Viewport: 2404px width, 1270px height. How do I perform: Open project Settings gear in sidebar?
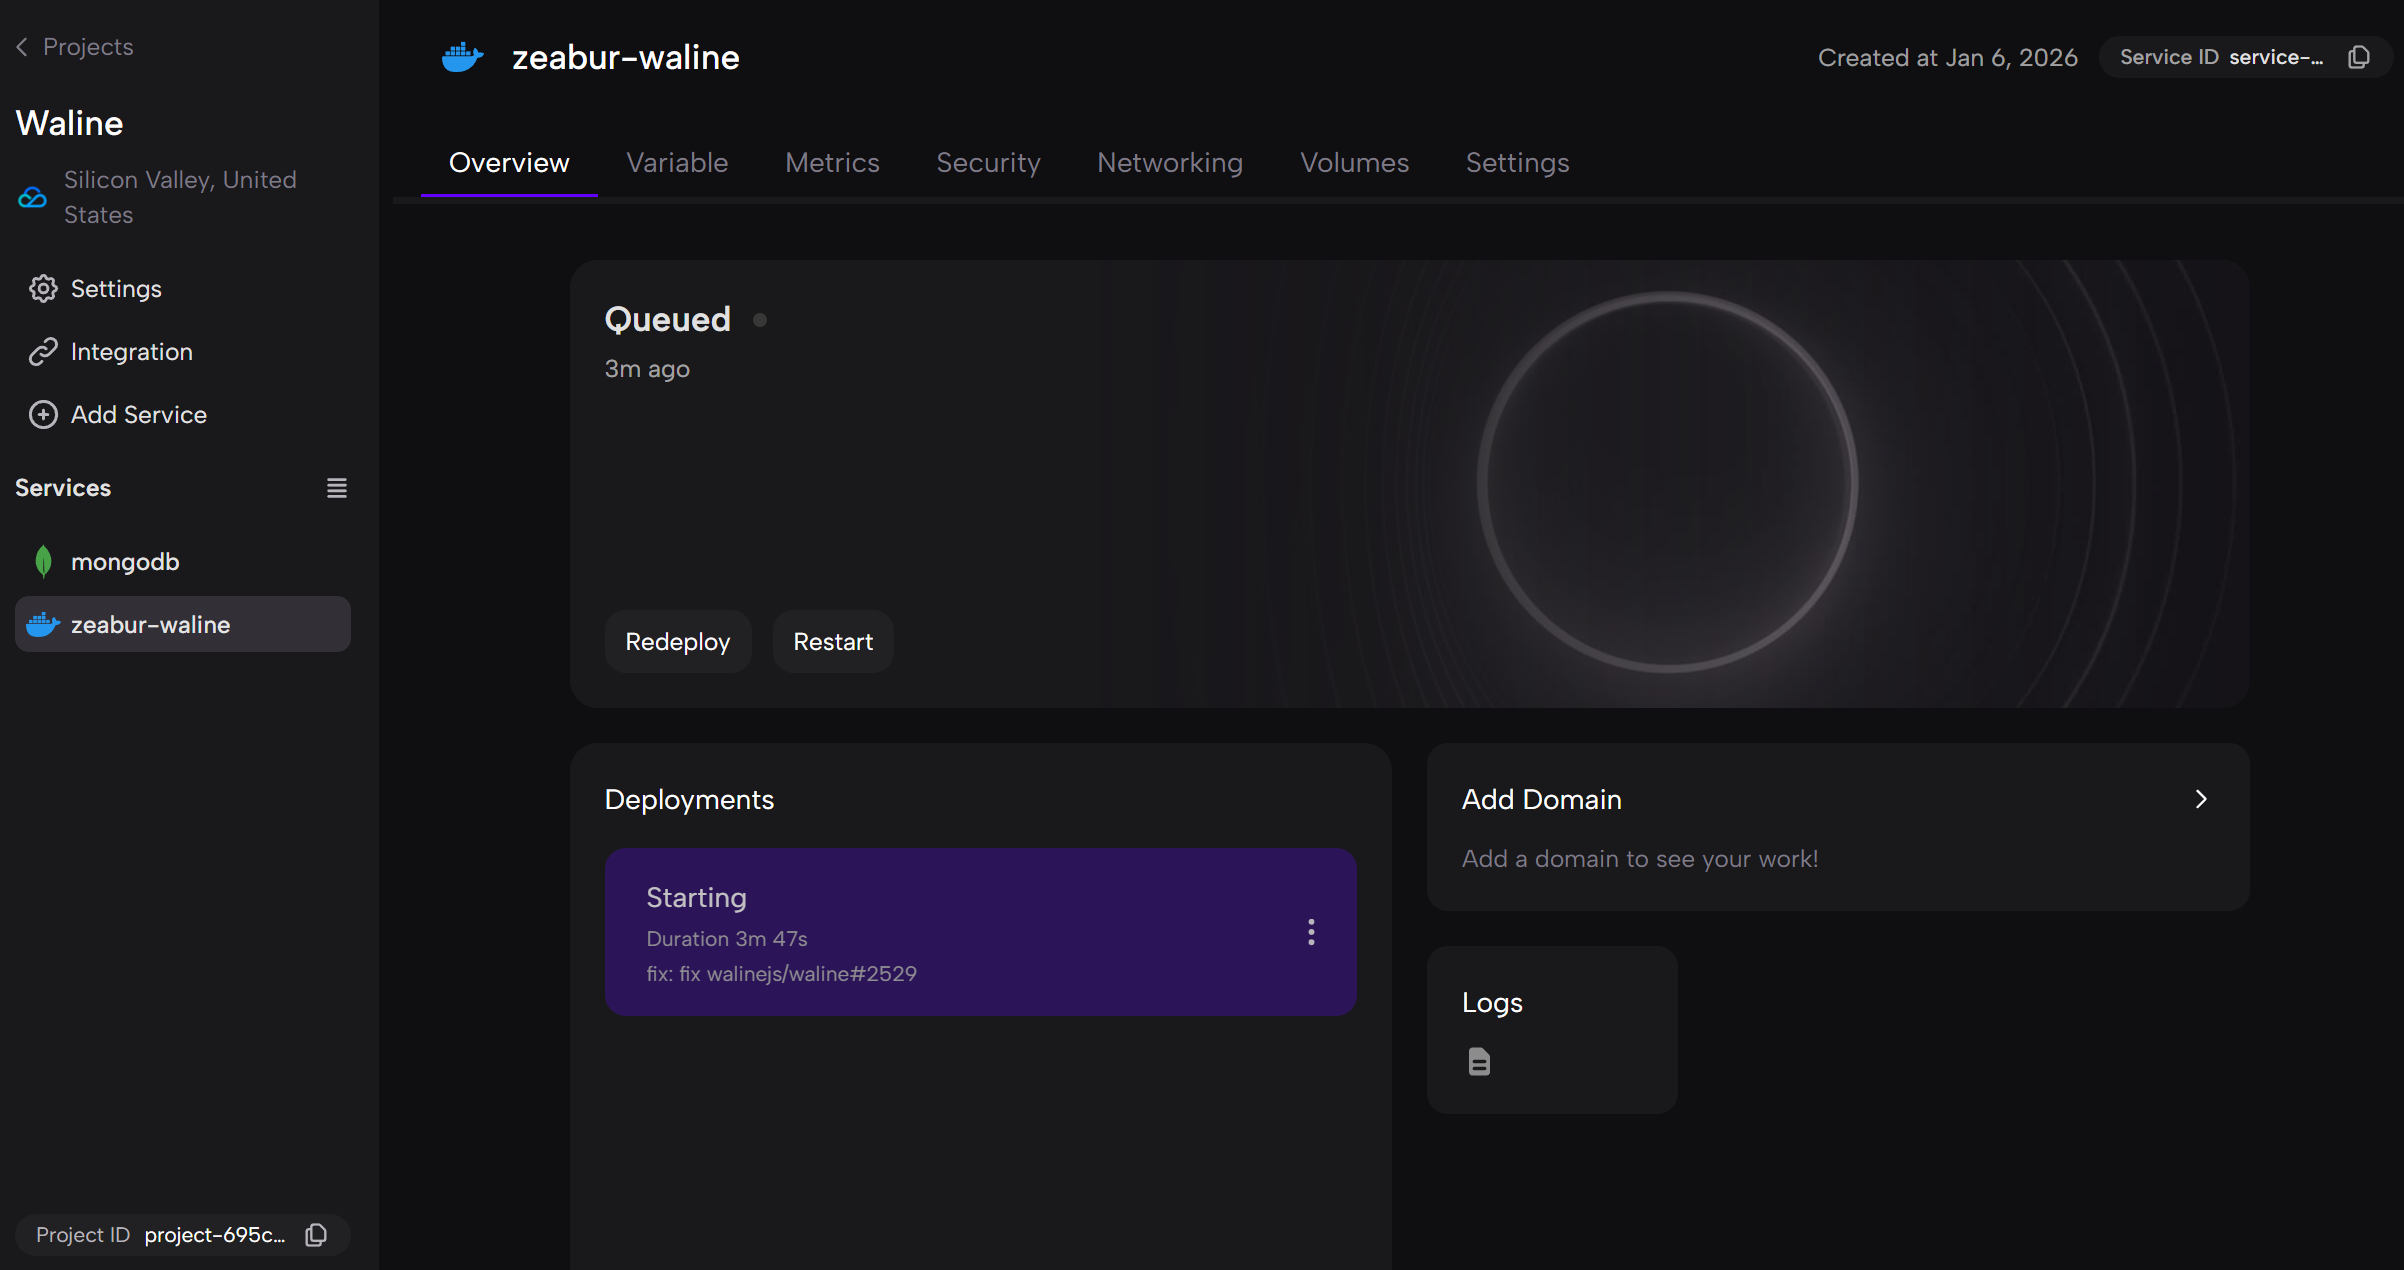click(43, 289)
